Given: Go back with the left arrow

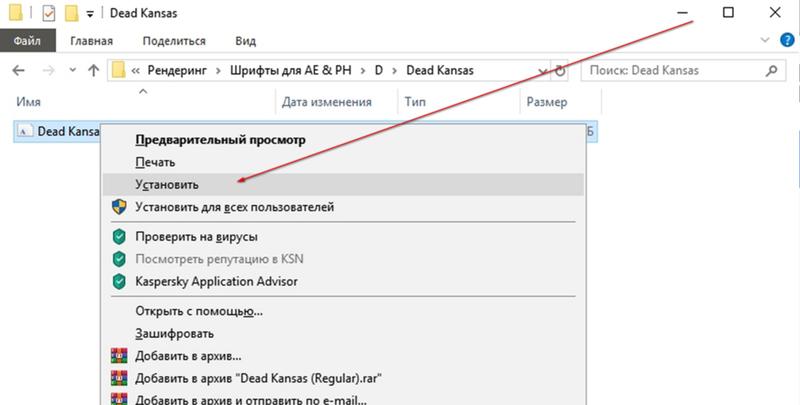Looking at the screenshot, I should coord(18,70).
